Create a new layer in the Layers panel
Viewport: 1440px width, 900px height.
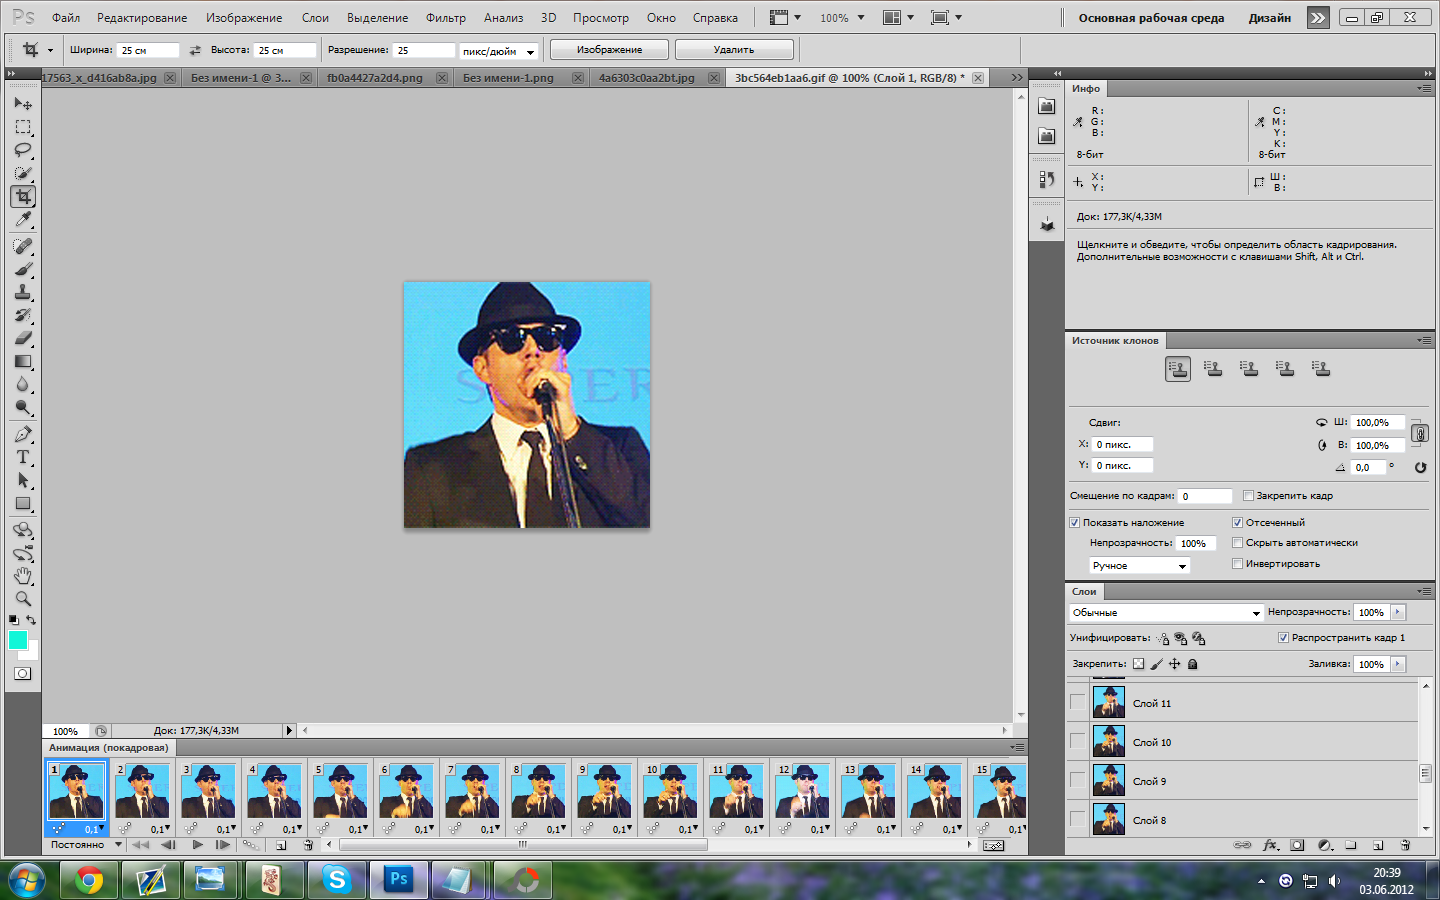[1378, 845]
